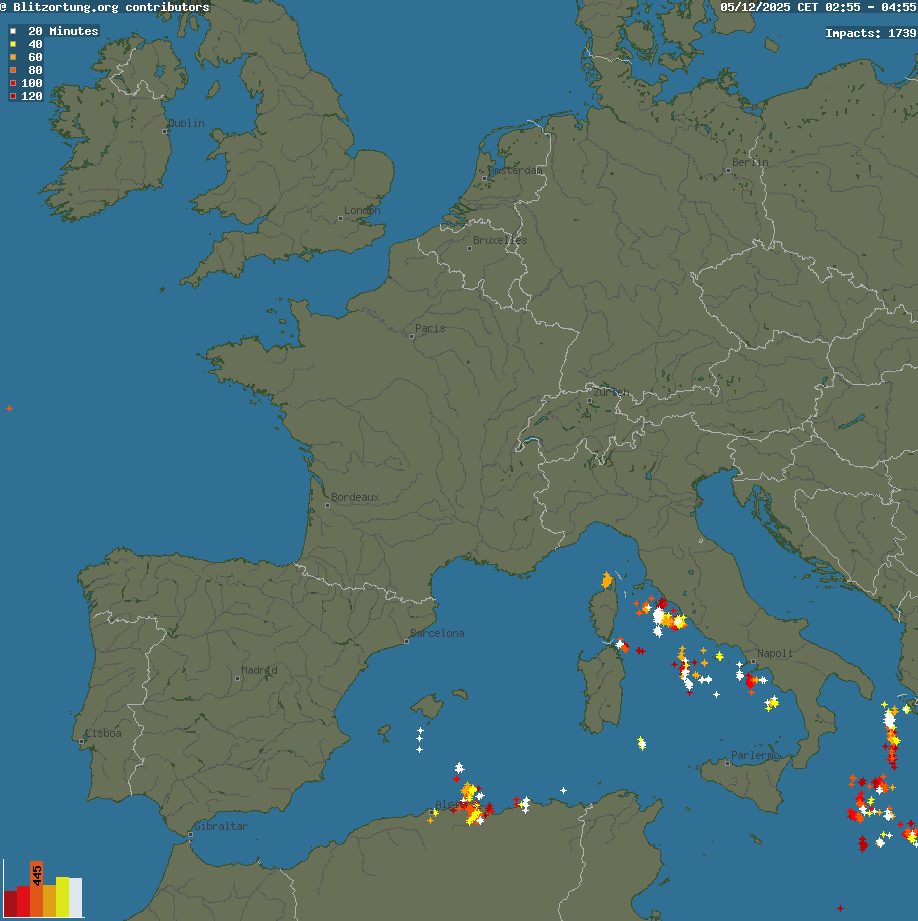Click the Napoli city marker
The width and height of the screenshot is (918, 921).
tap(754, 660)
